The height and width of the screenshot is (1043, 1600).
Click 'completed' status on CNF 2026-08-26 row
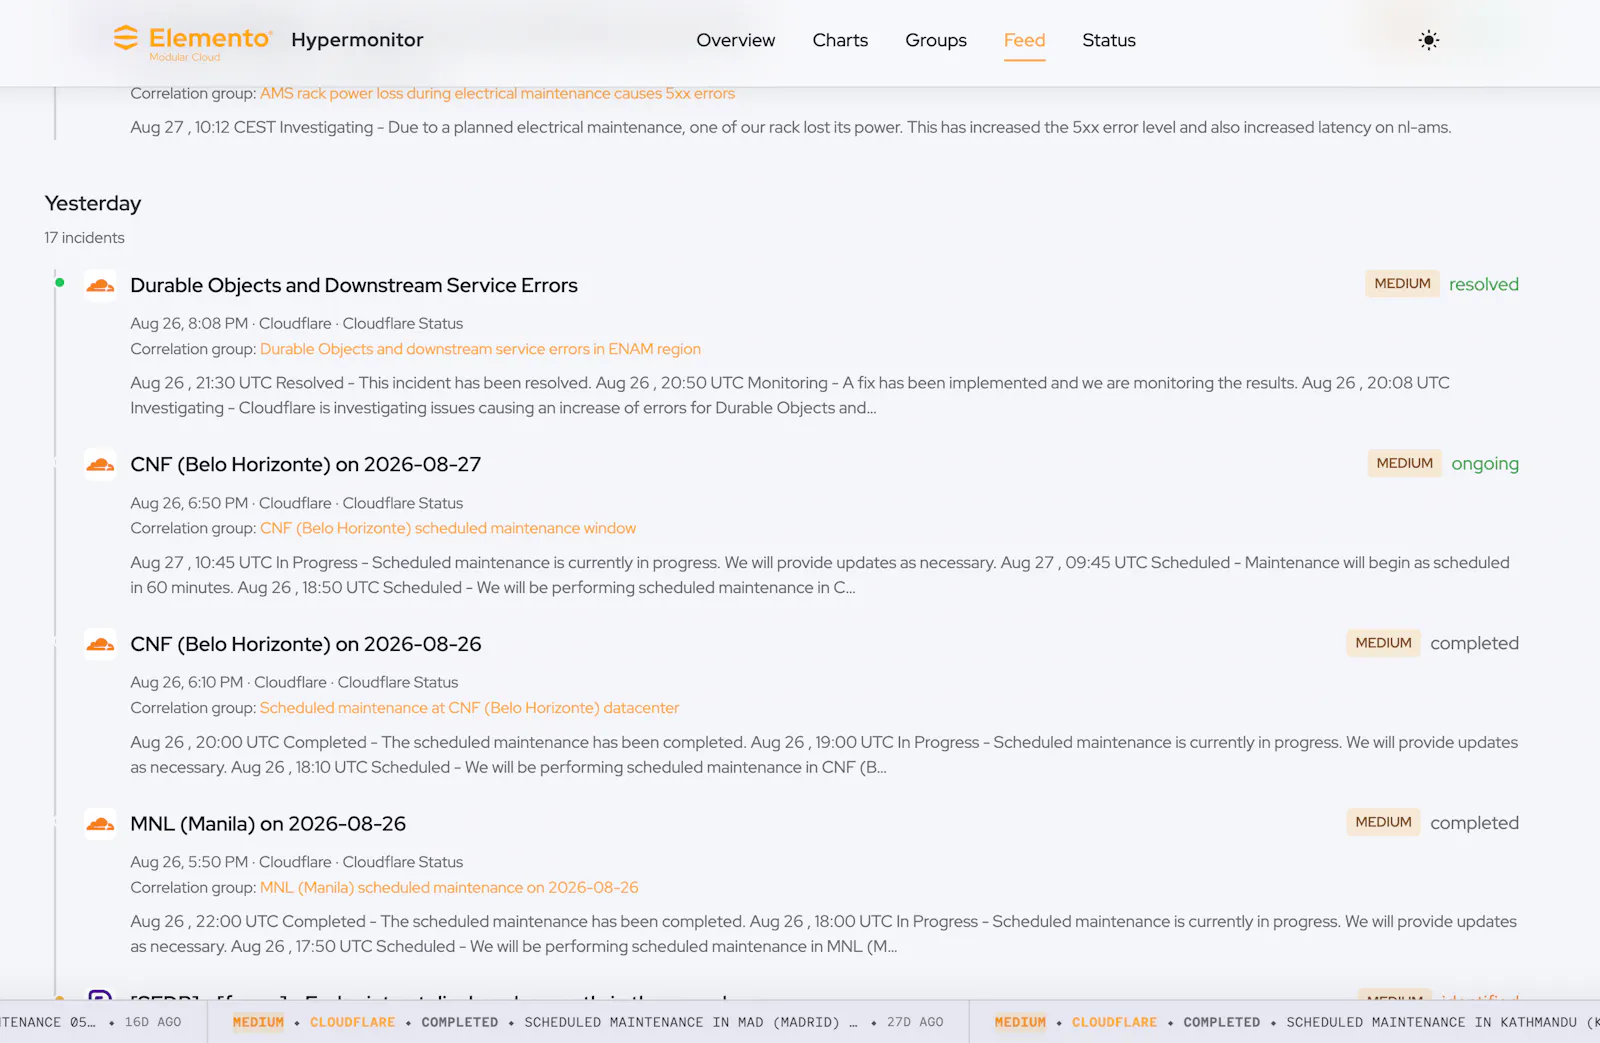[x=1474, y=643]
